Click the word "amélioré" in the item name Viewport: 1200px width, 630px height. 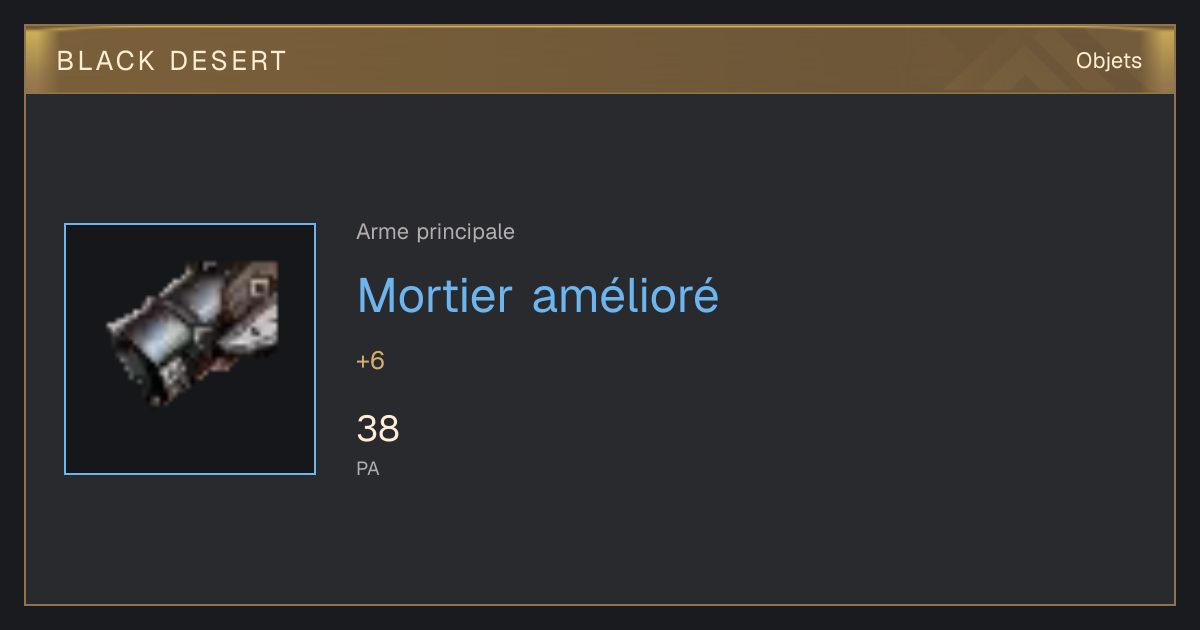click(x=625, y=295)
